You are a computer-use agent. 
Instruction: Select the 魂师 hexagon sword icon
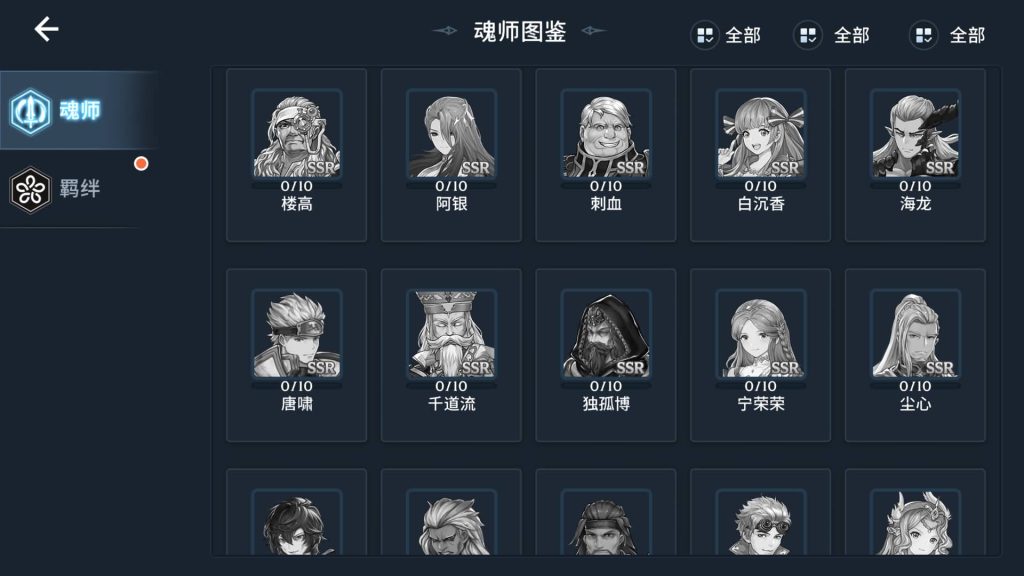(30, 111)
